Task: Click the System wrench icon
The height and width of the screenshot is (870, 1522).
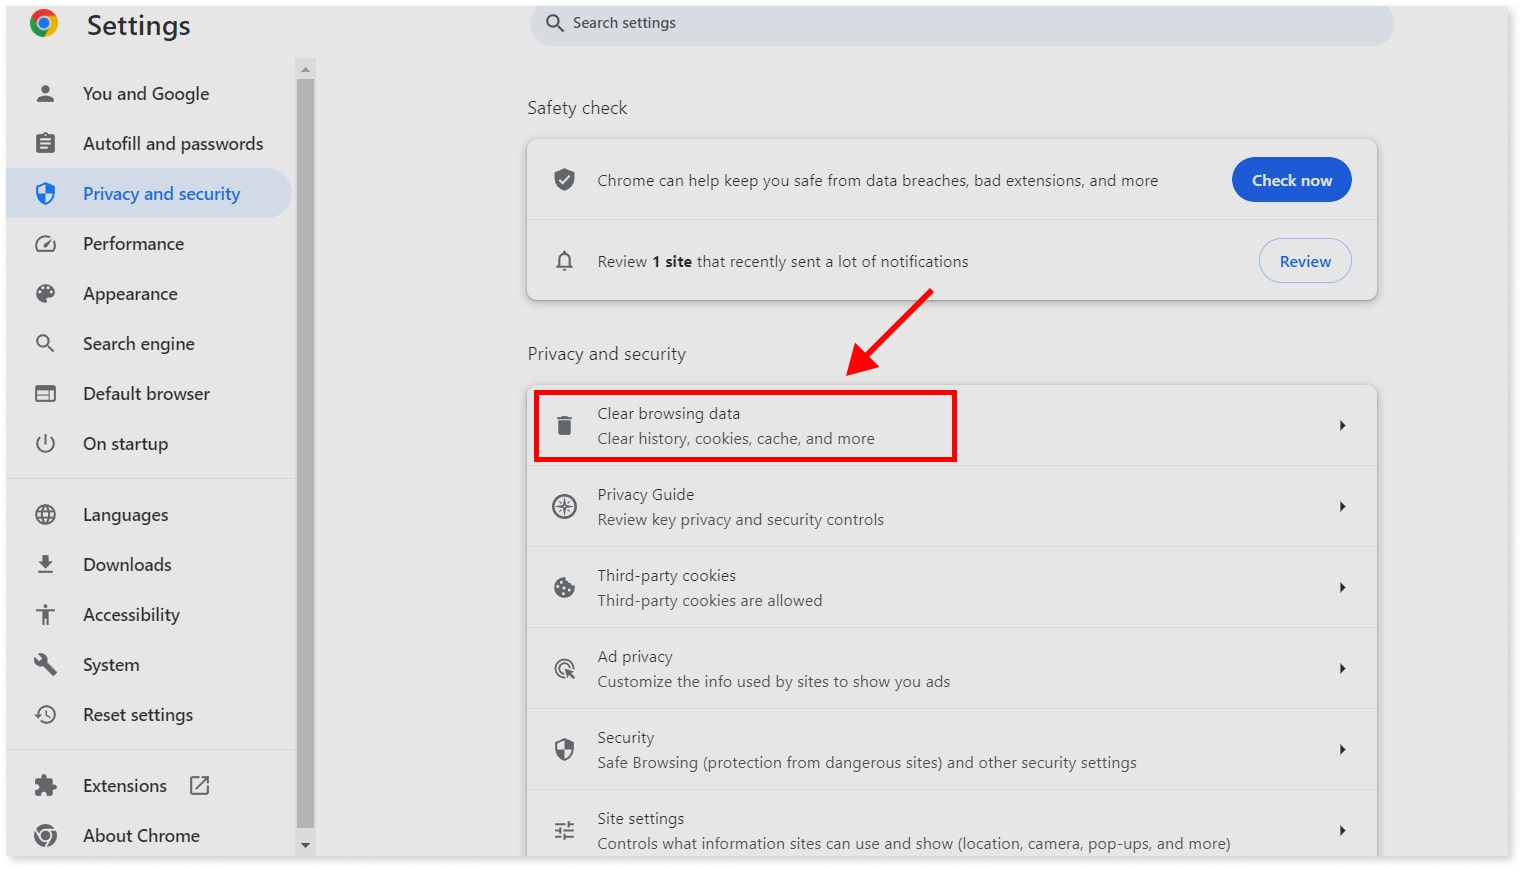Action: coord(45,664)
